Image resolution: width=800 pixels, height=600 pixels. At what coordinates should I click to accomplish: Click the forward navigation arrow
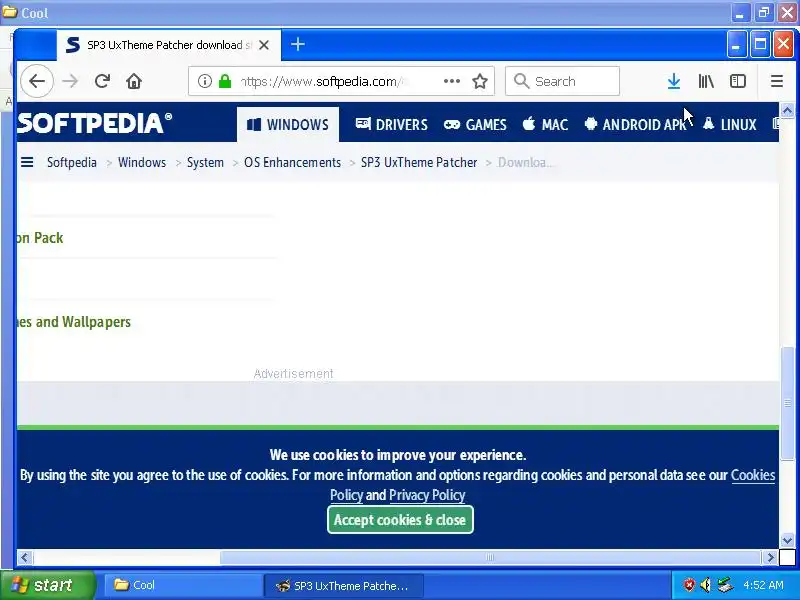click(x=70, y=81)
